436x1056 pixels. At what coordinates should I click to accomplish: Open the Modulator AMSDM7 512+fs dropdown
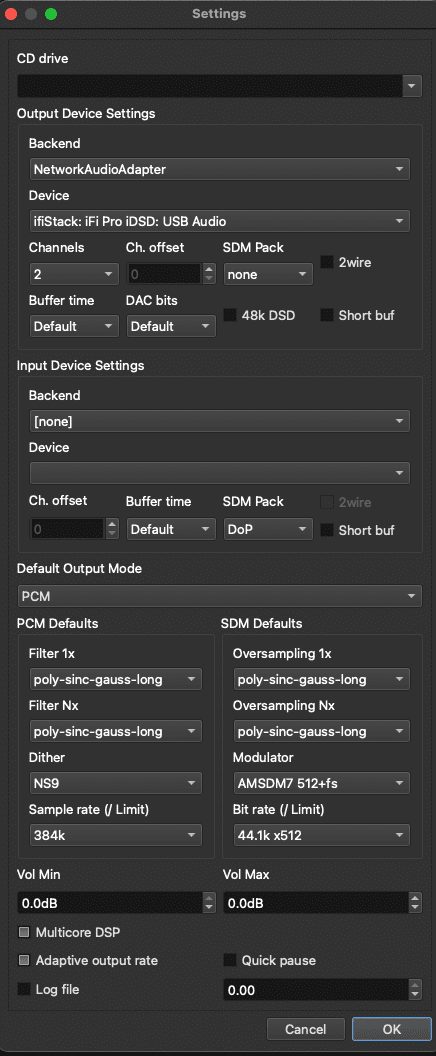click(x=321, y=783)
